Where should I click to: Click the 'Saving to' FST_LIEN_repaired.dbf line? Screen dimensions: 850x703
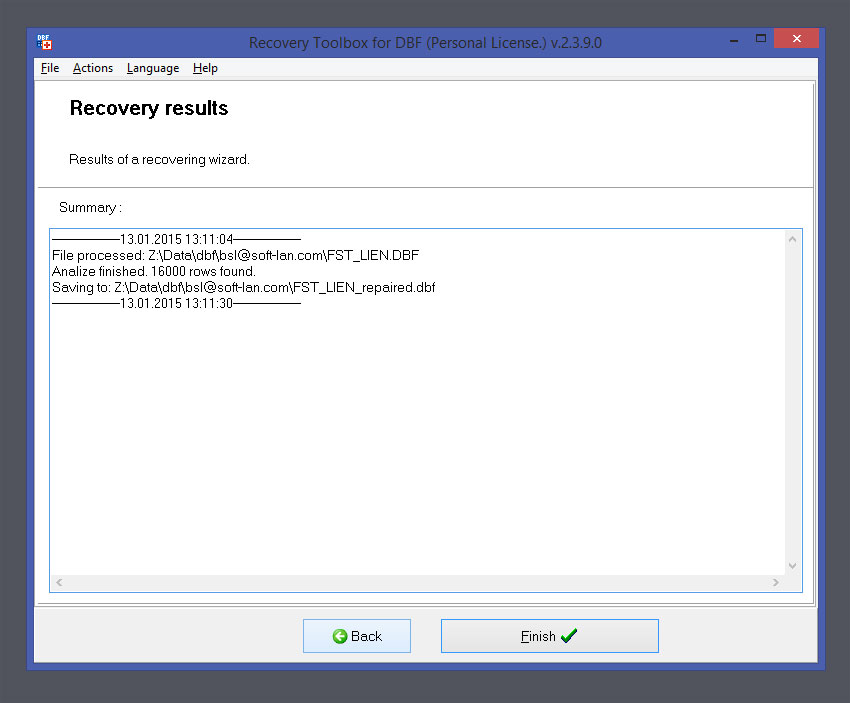click(243, 287)
